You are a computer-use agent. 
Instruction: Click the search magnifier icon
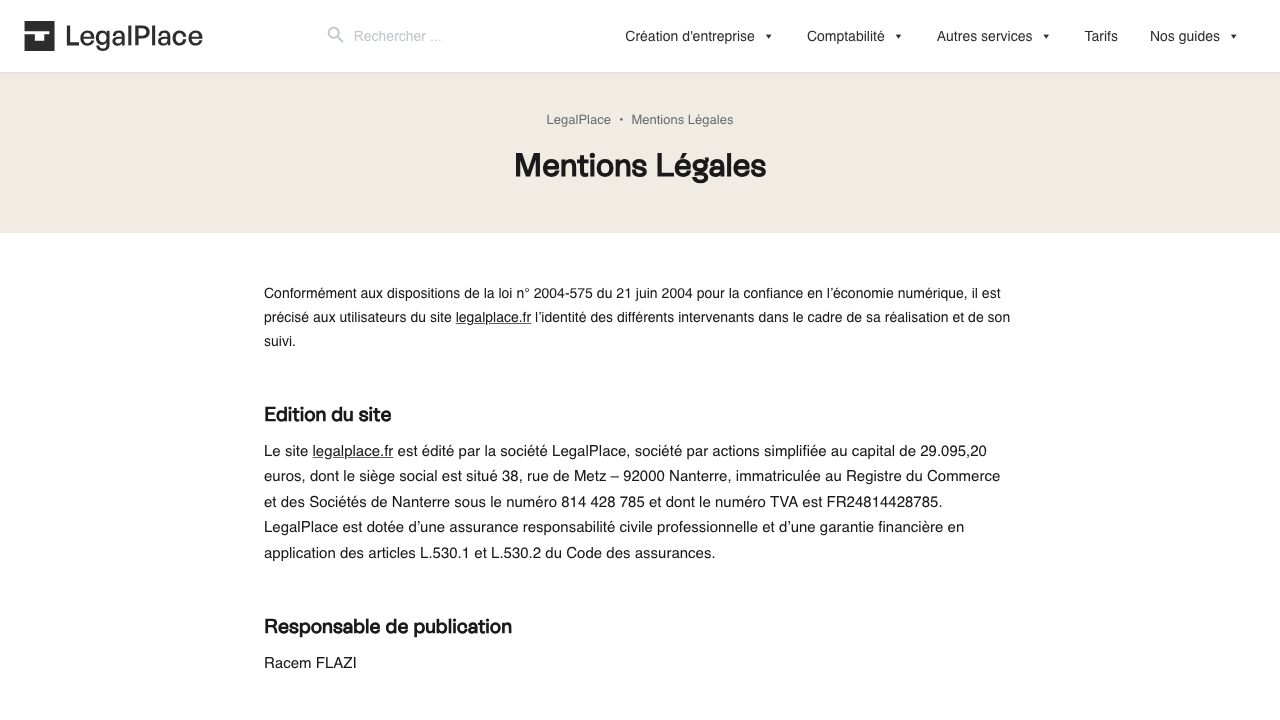[x=336, y=35]
